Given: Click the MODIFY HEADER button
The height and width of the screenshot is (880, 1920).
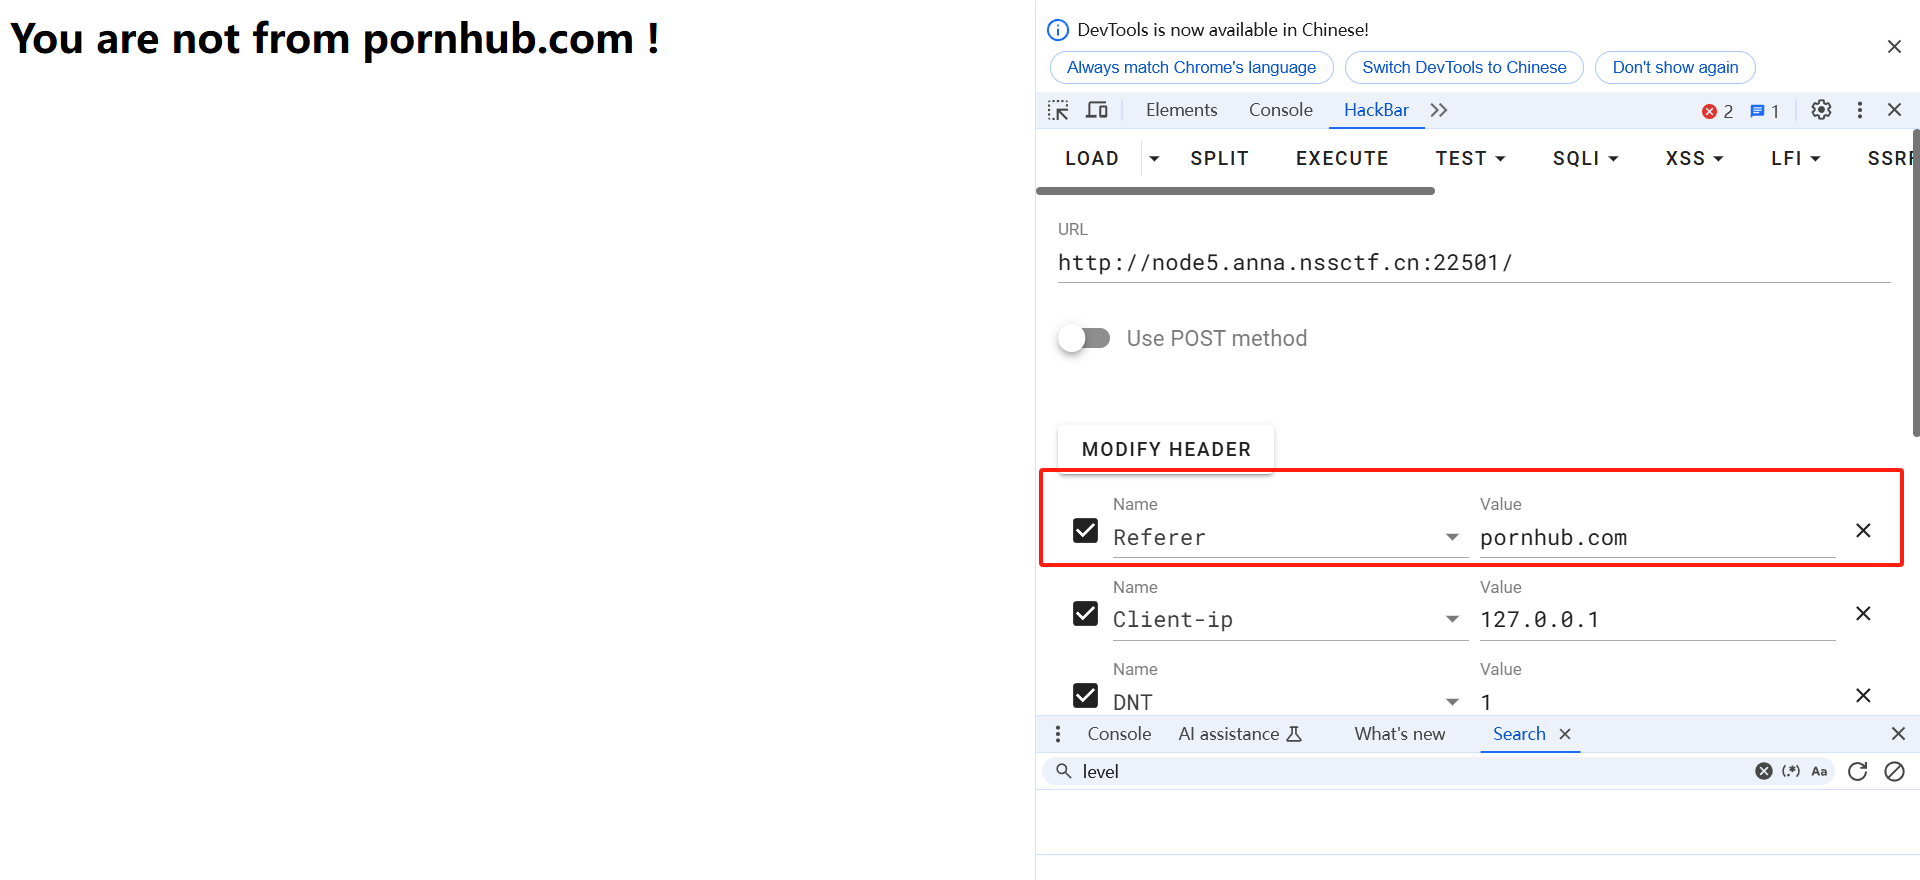Looking at the screenshot, I should (1166, 449).
